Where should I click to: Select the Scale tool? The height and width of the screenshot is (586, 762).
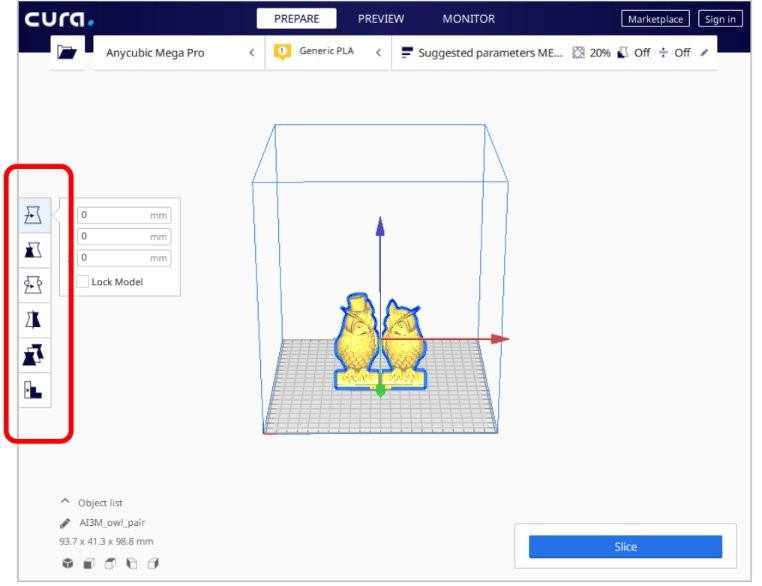[x=35, y=250]
